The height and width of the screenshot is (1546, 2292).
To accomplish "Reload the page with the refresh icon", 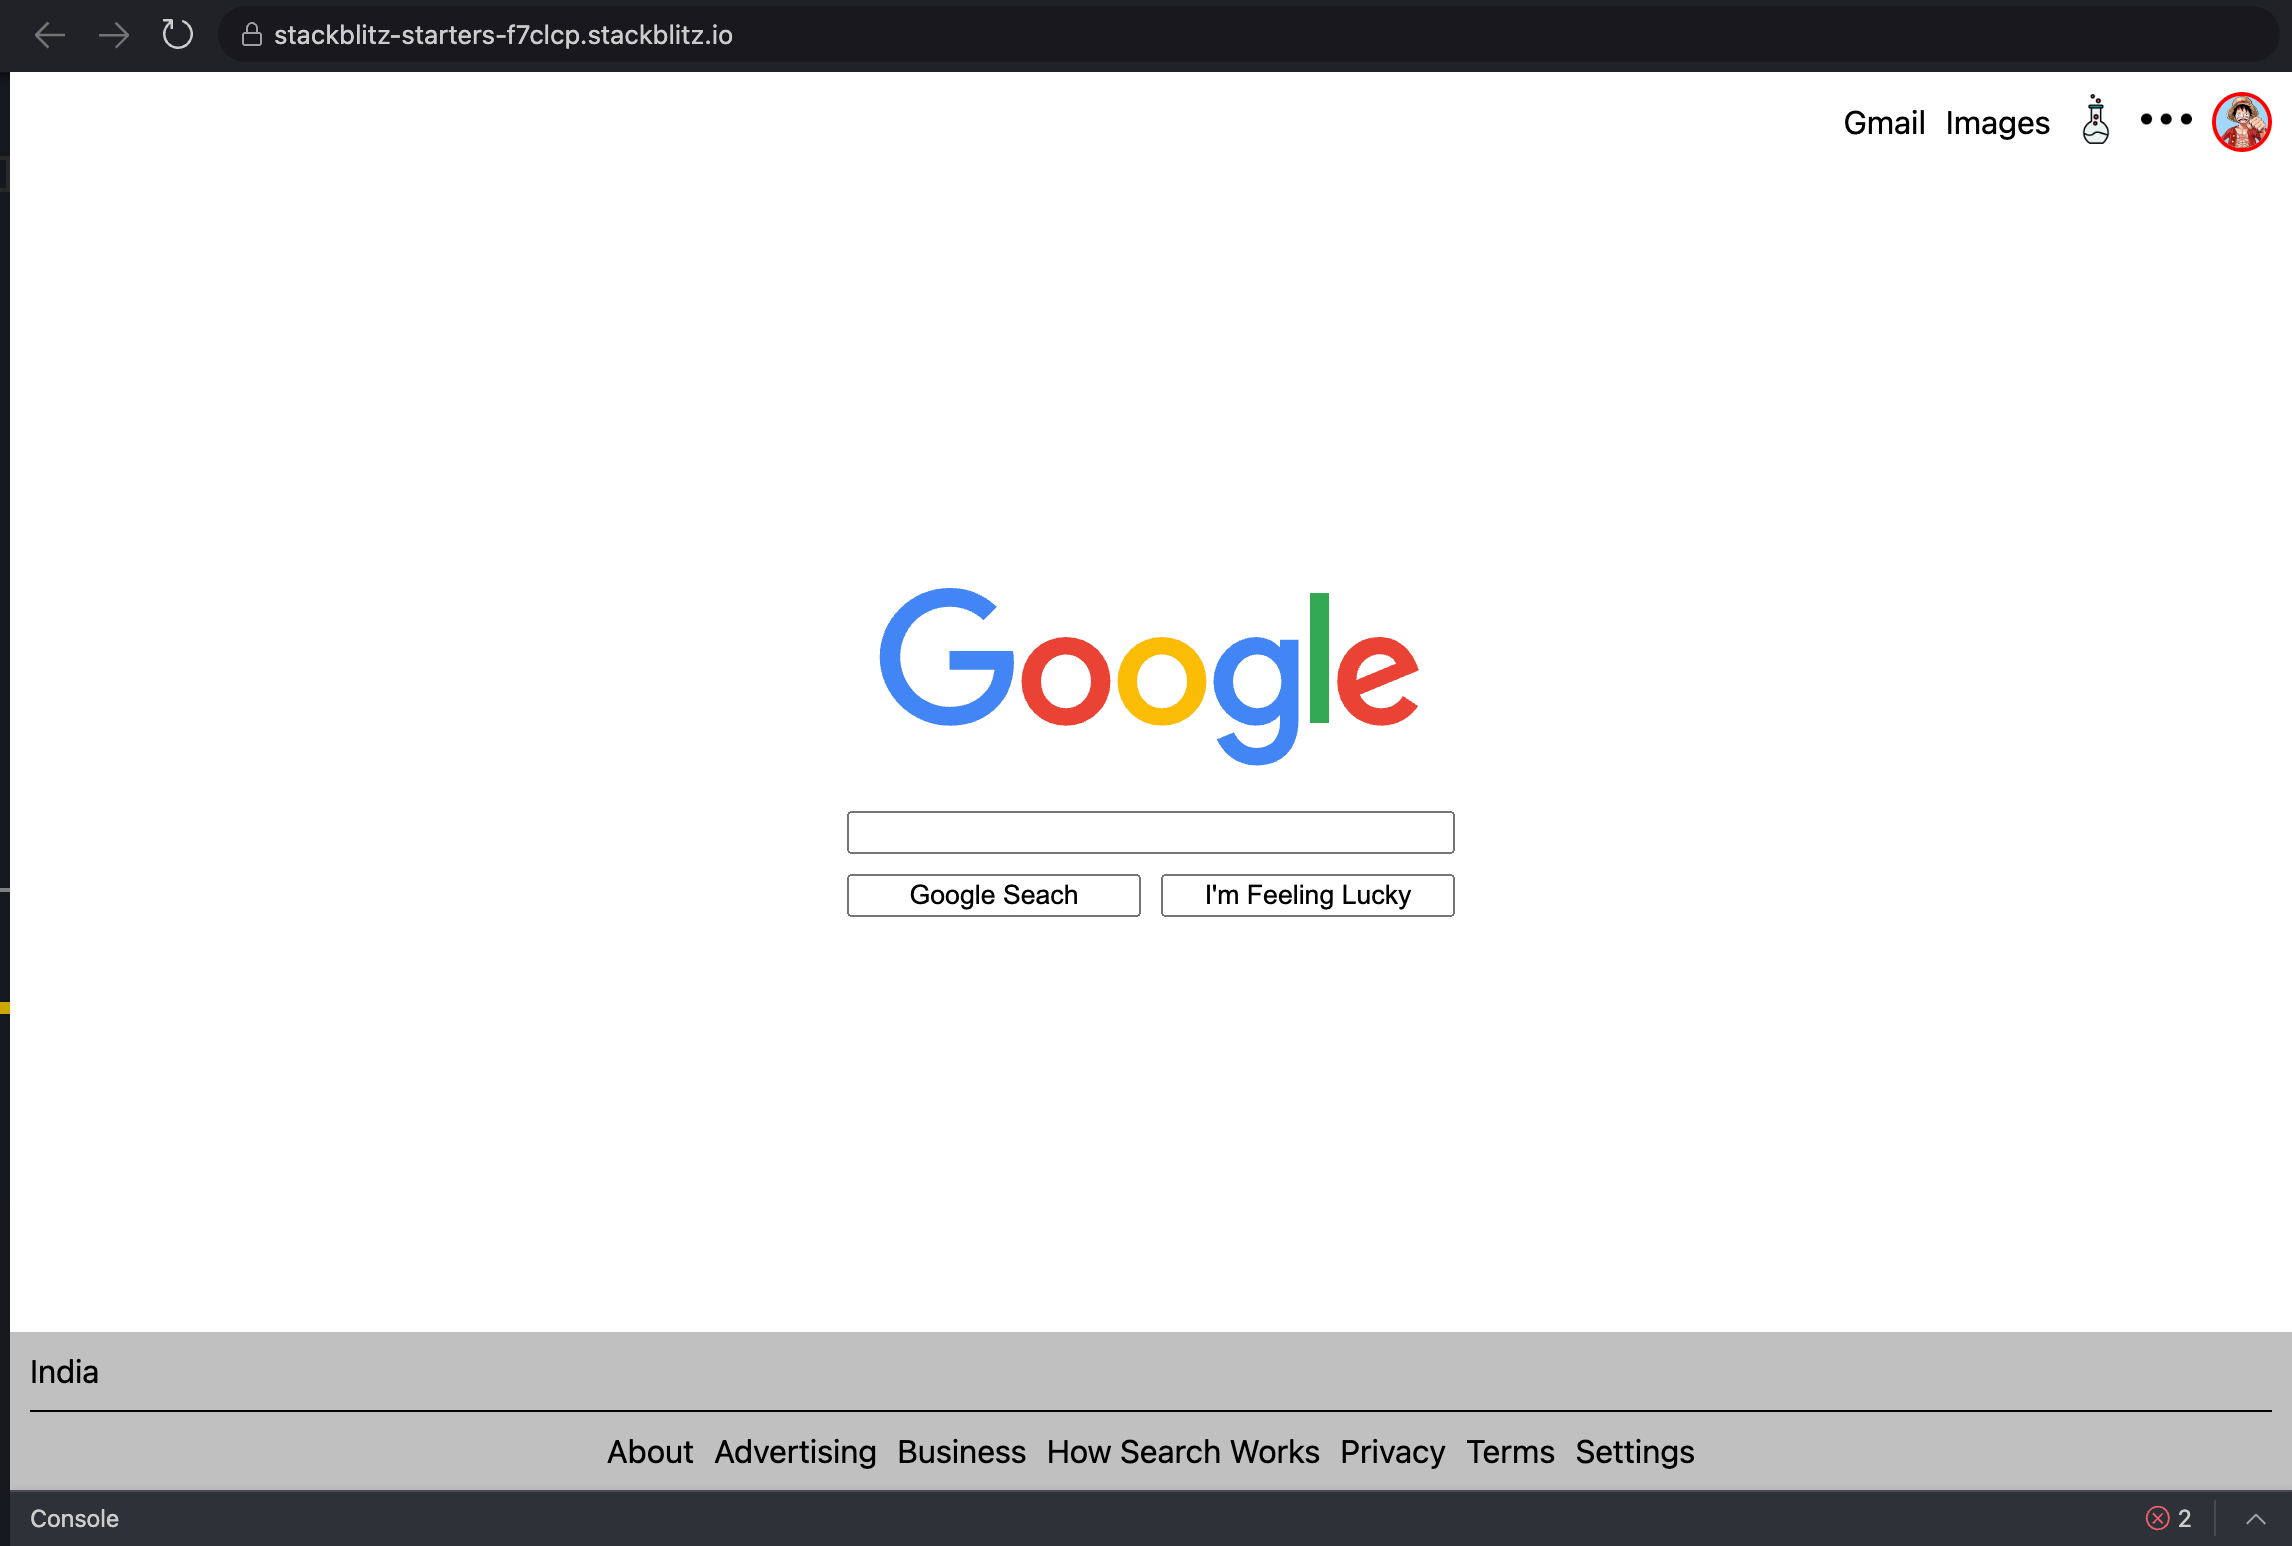I will pyautogui.click(x=177, y=34).
